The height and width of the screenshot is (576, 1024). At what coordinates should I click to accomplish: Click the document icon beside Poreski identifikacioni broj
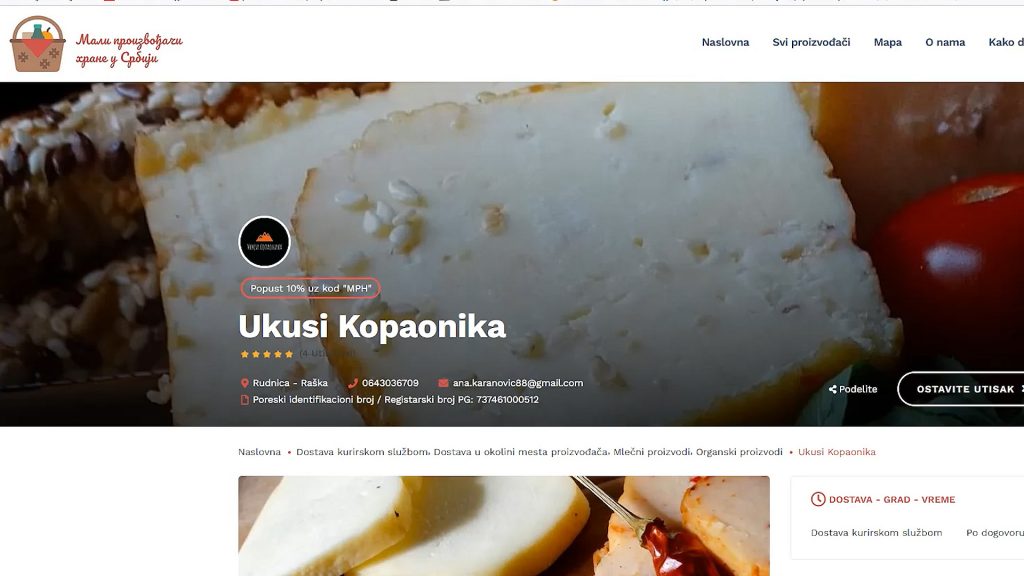click(x=244, y=400)
